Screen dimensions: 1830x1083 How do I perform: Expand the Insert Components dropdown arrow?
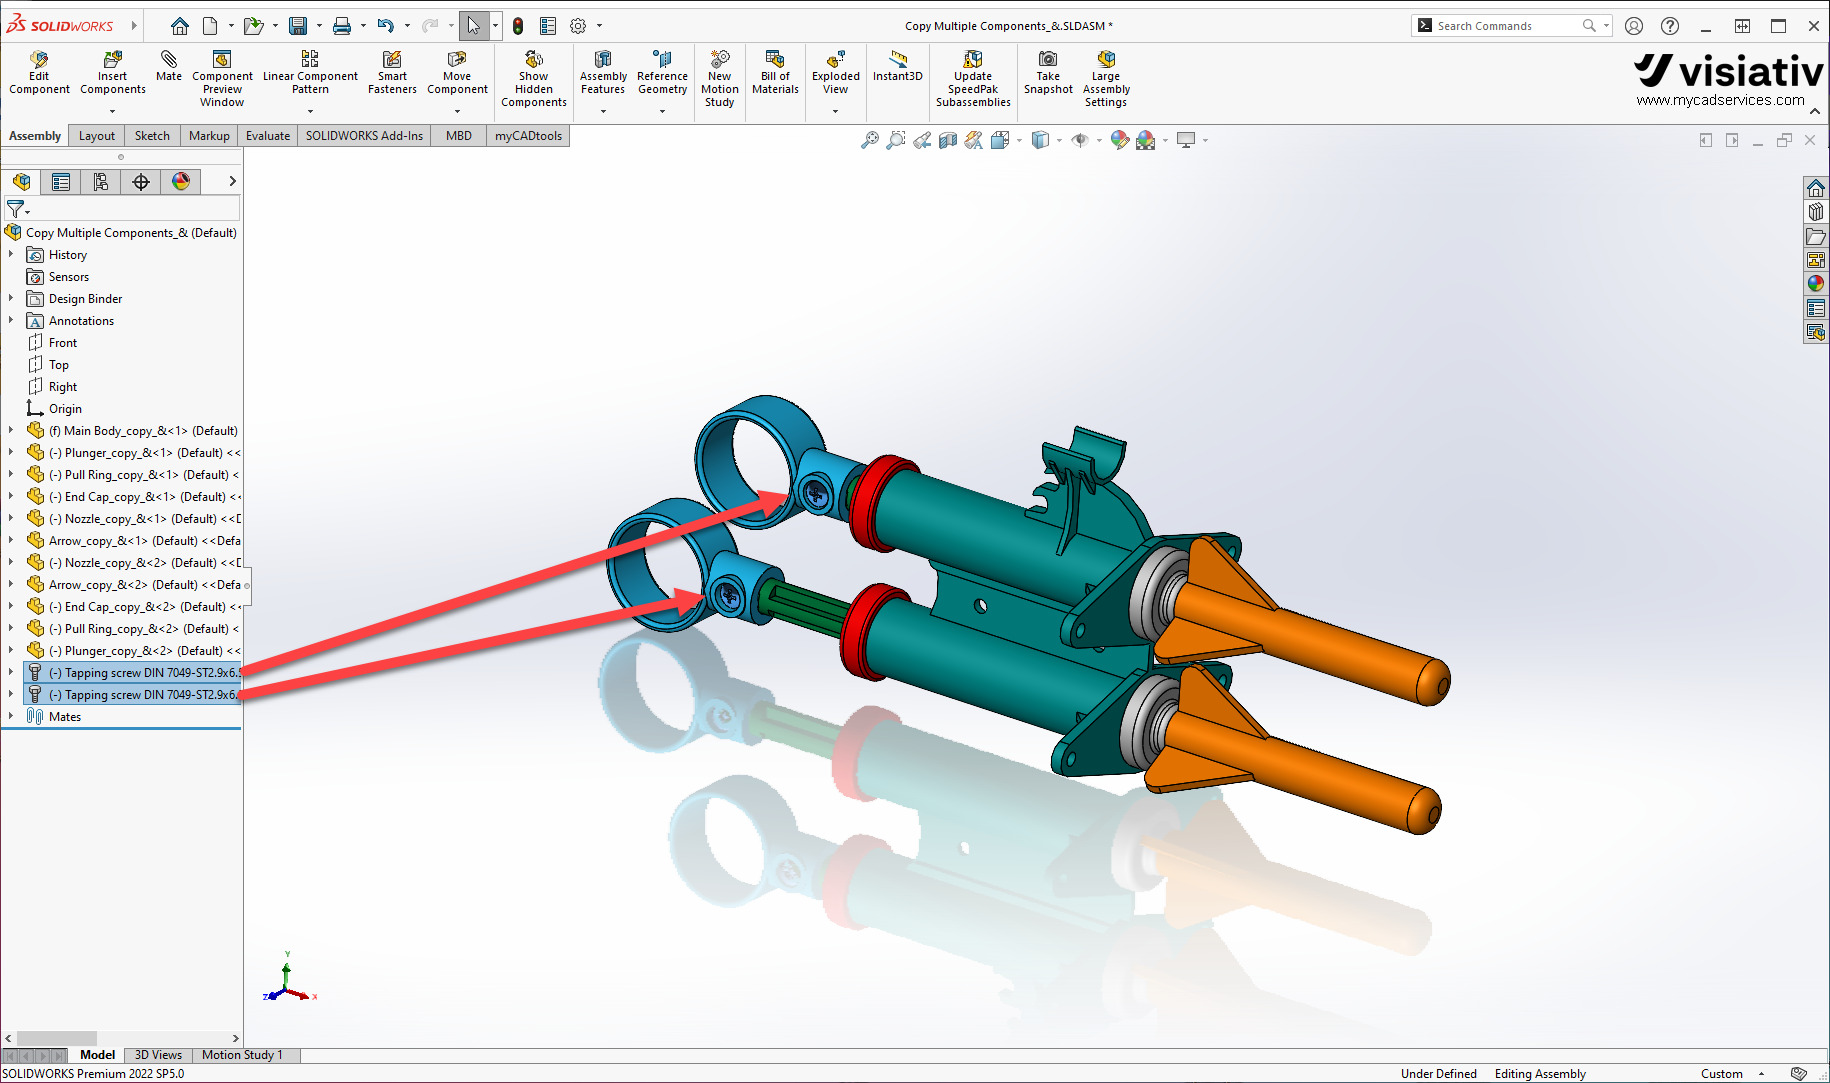[x=112, y=111]
